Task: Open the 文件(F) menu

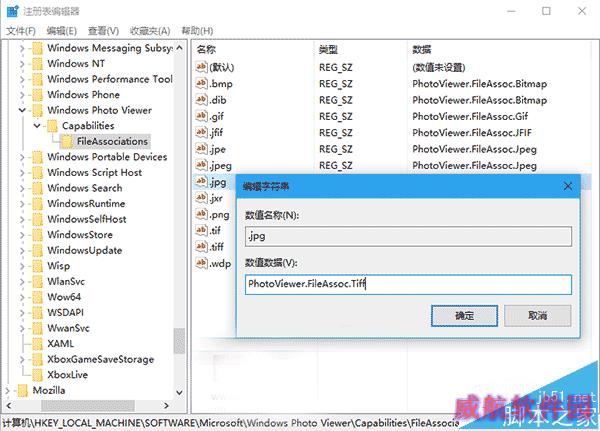Action: tap(21, 31)
